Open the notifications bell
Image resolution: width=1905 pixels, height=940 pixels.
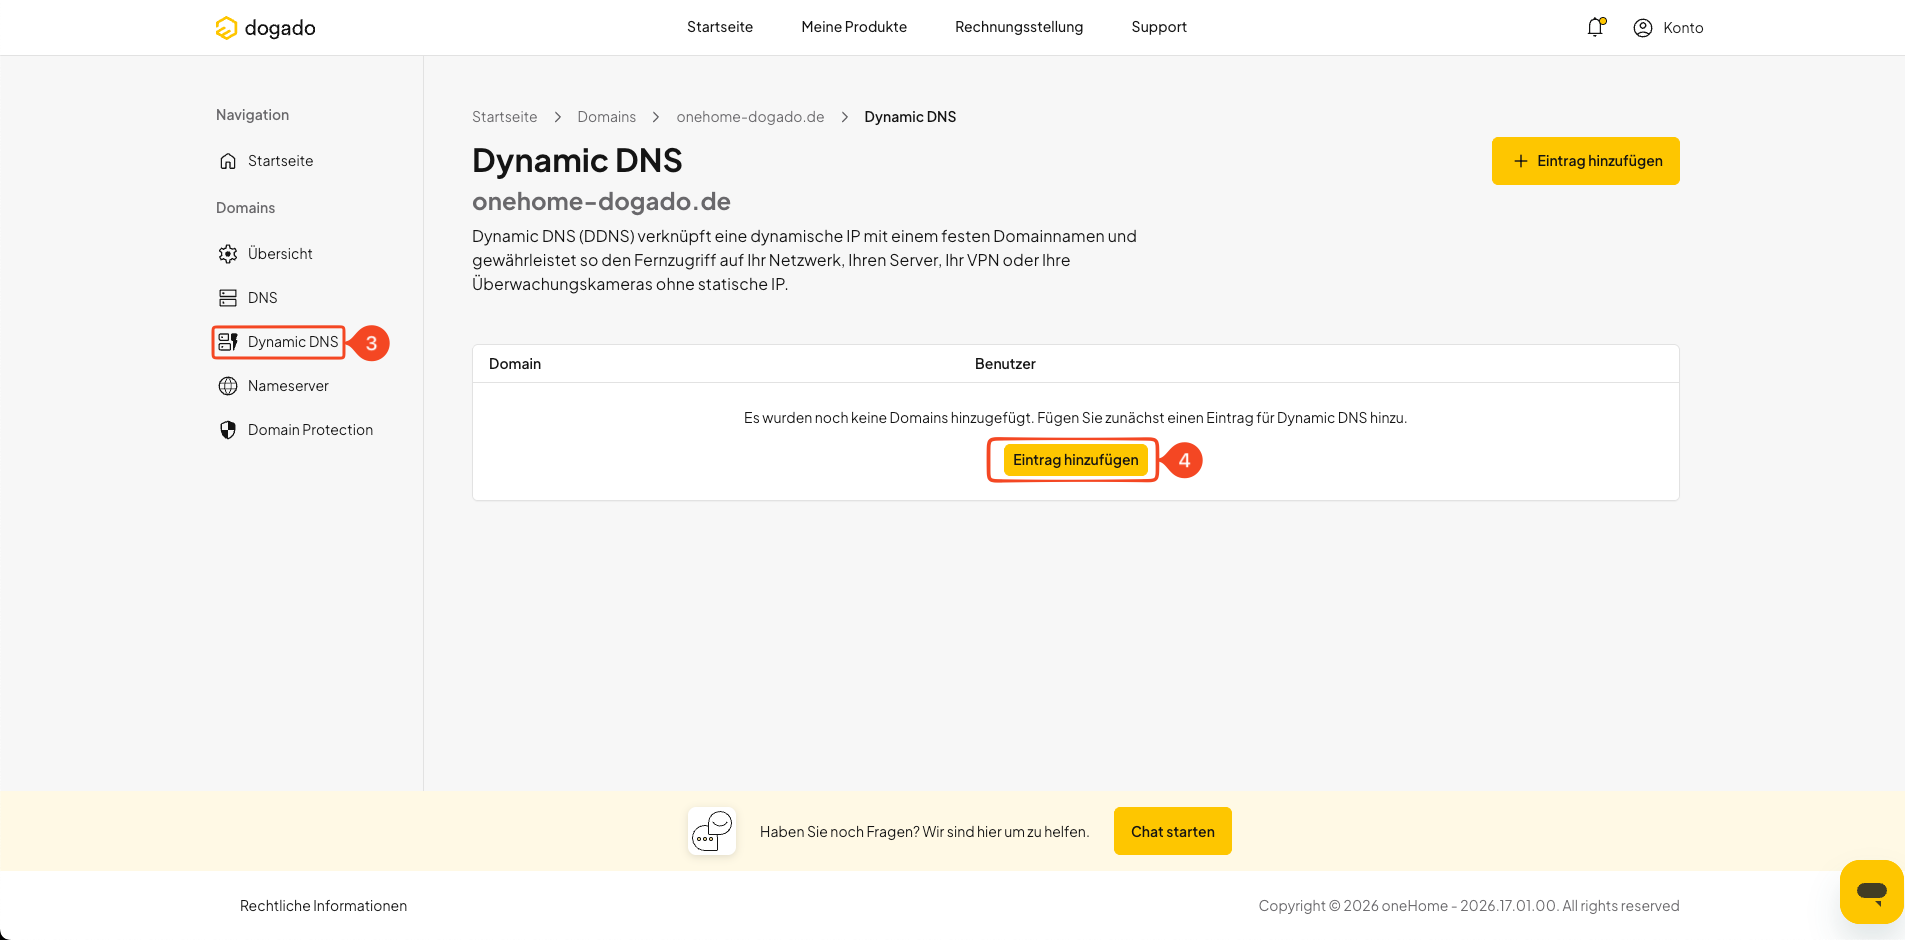coord(1596,27)
